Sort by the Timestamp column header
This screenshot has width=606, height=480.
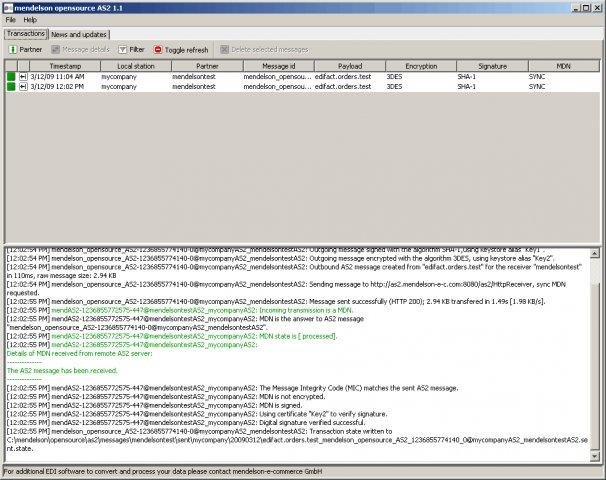tap(65, 65)
